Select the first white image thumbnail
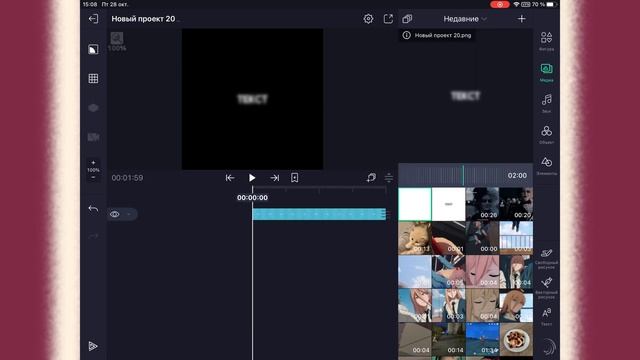The height and width of the screenshot is (360, 640). pos(415,204)
